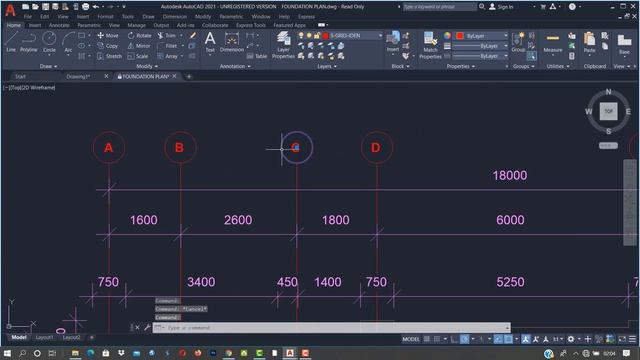The height and width of the screenshot is (360, 640).
Task: Open the ByLayer linetype dropdown
Action: (x=505, y=56)
